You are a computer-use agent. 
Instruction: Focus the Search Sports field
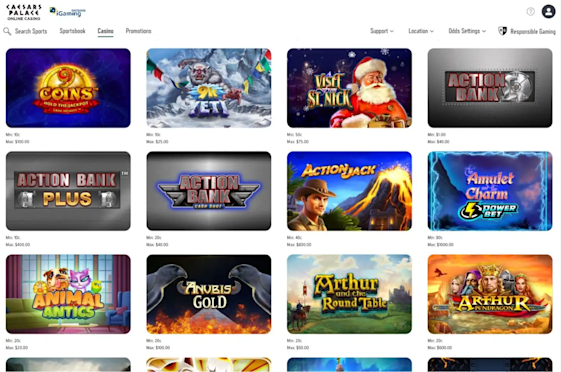[31, 31]
